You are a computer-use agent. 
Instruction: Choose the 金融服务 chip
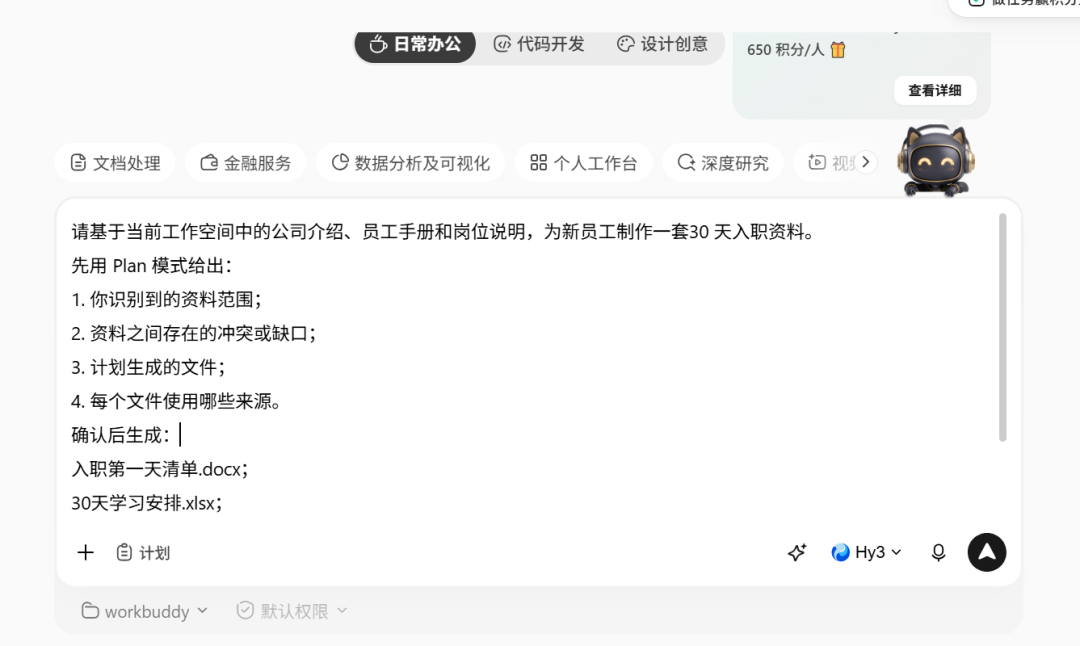pos(246,163)
